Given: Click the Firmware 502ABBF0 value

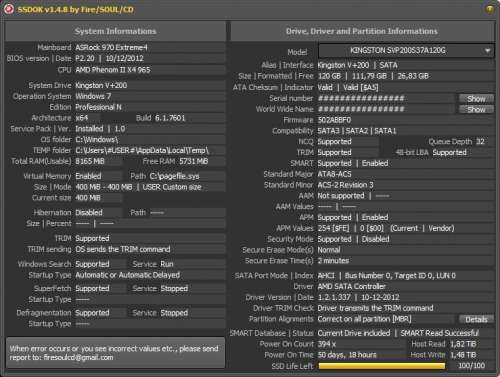Looking at the screenshot, I should click(x=334, y=120).
